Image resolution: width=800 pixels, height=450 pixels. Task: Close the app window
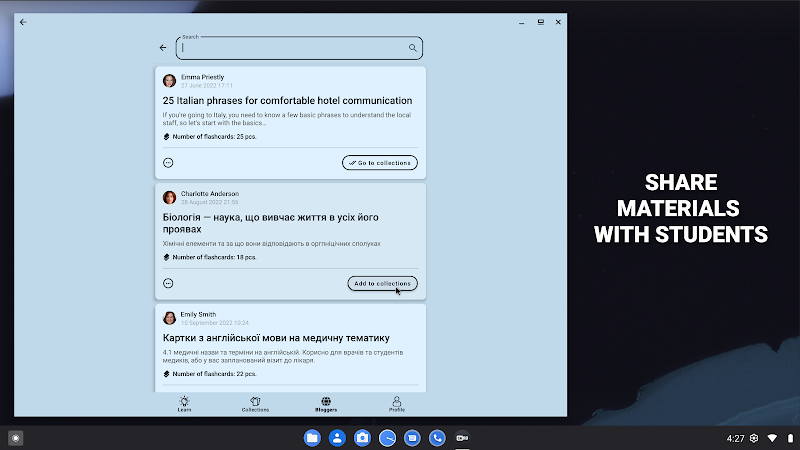tap(558, 22)
